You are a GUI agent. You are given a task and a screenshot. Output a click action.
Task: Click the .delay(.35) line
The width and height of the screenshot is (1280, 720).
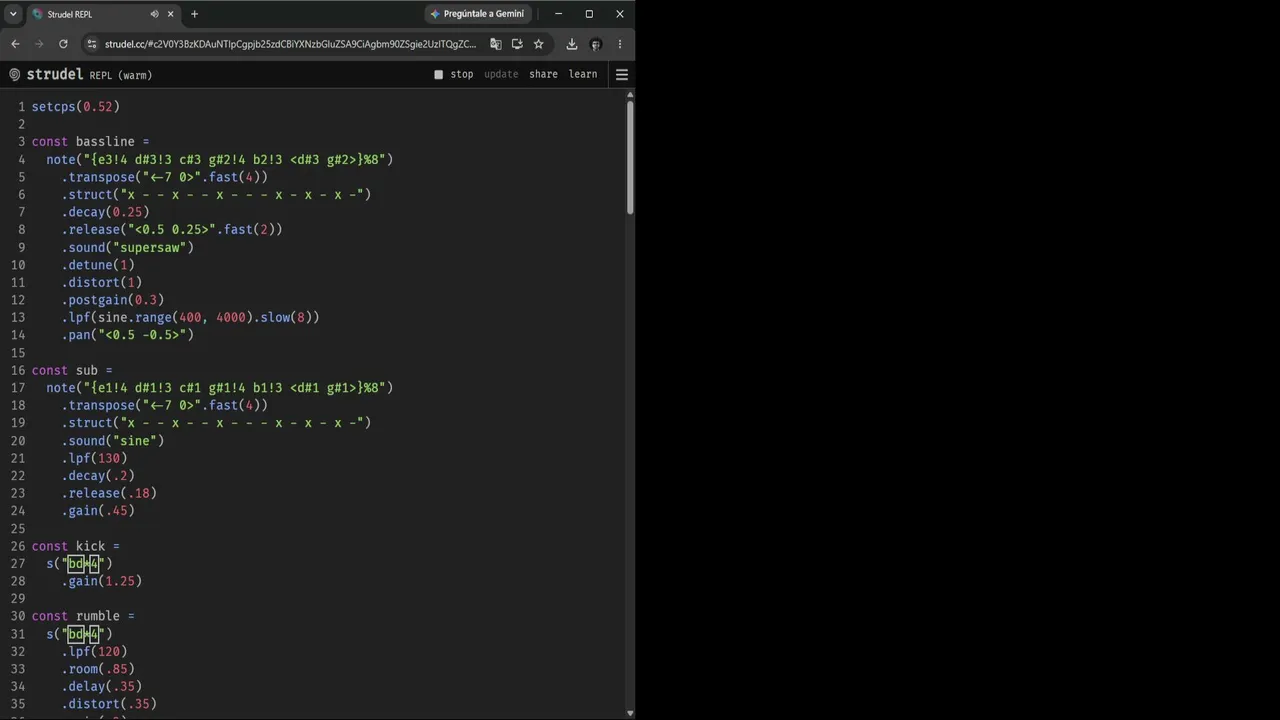(102, 687)
